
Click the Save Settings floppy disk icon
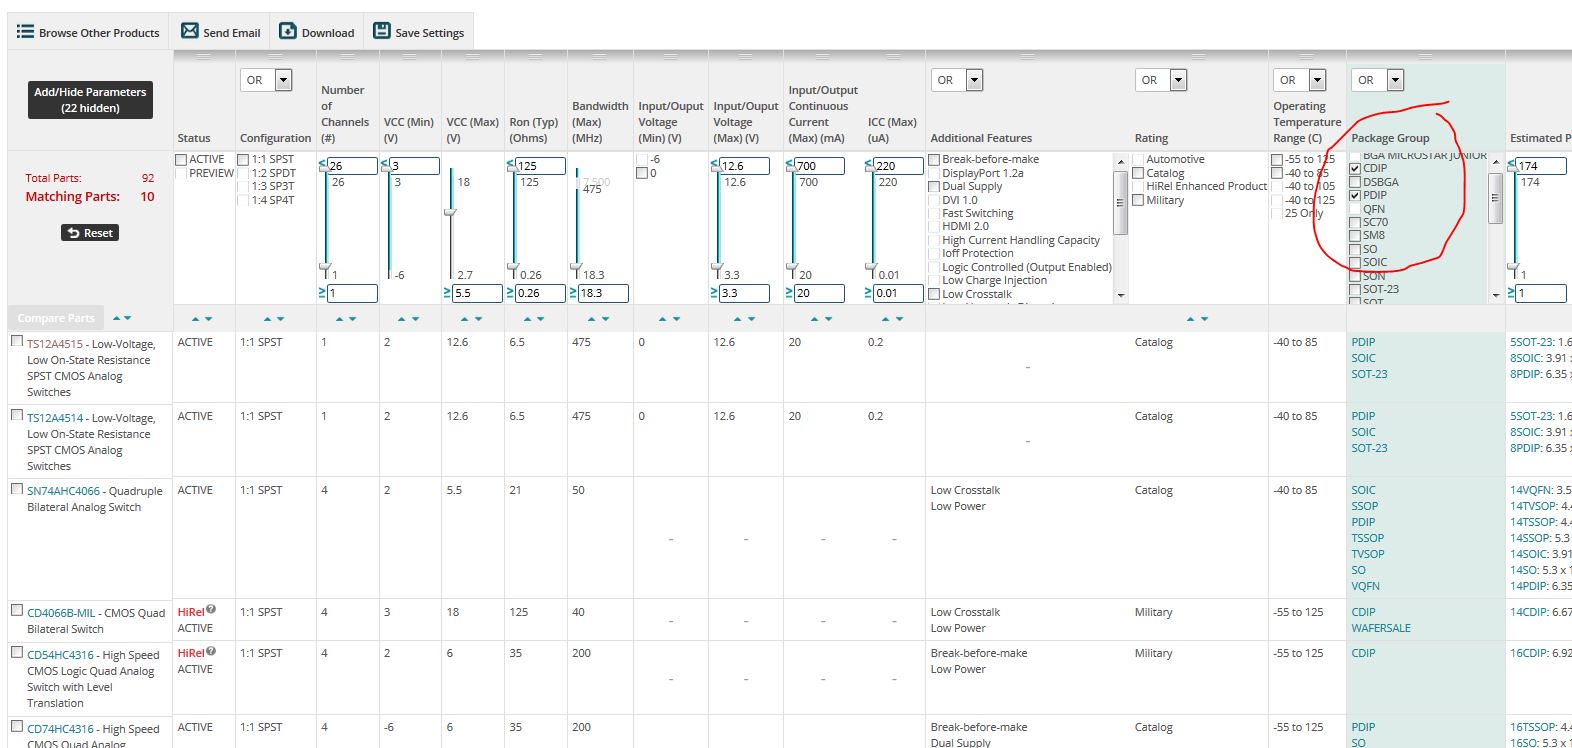[x=381, y=32]
